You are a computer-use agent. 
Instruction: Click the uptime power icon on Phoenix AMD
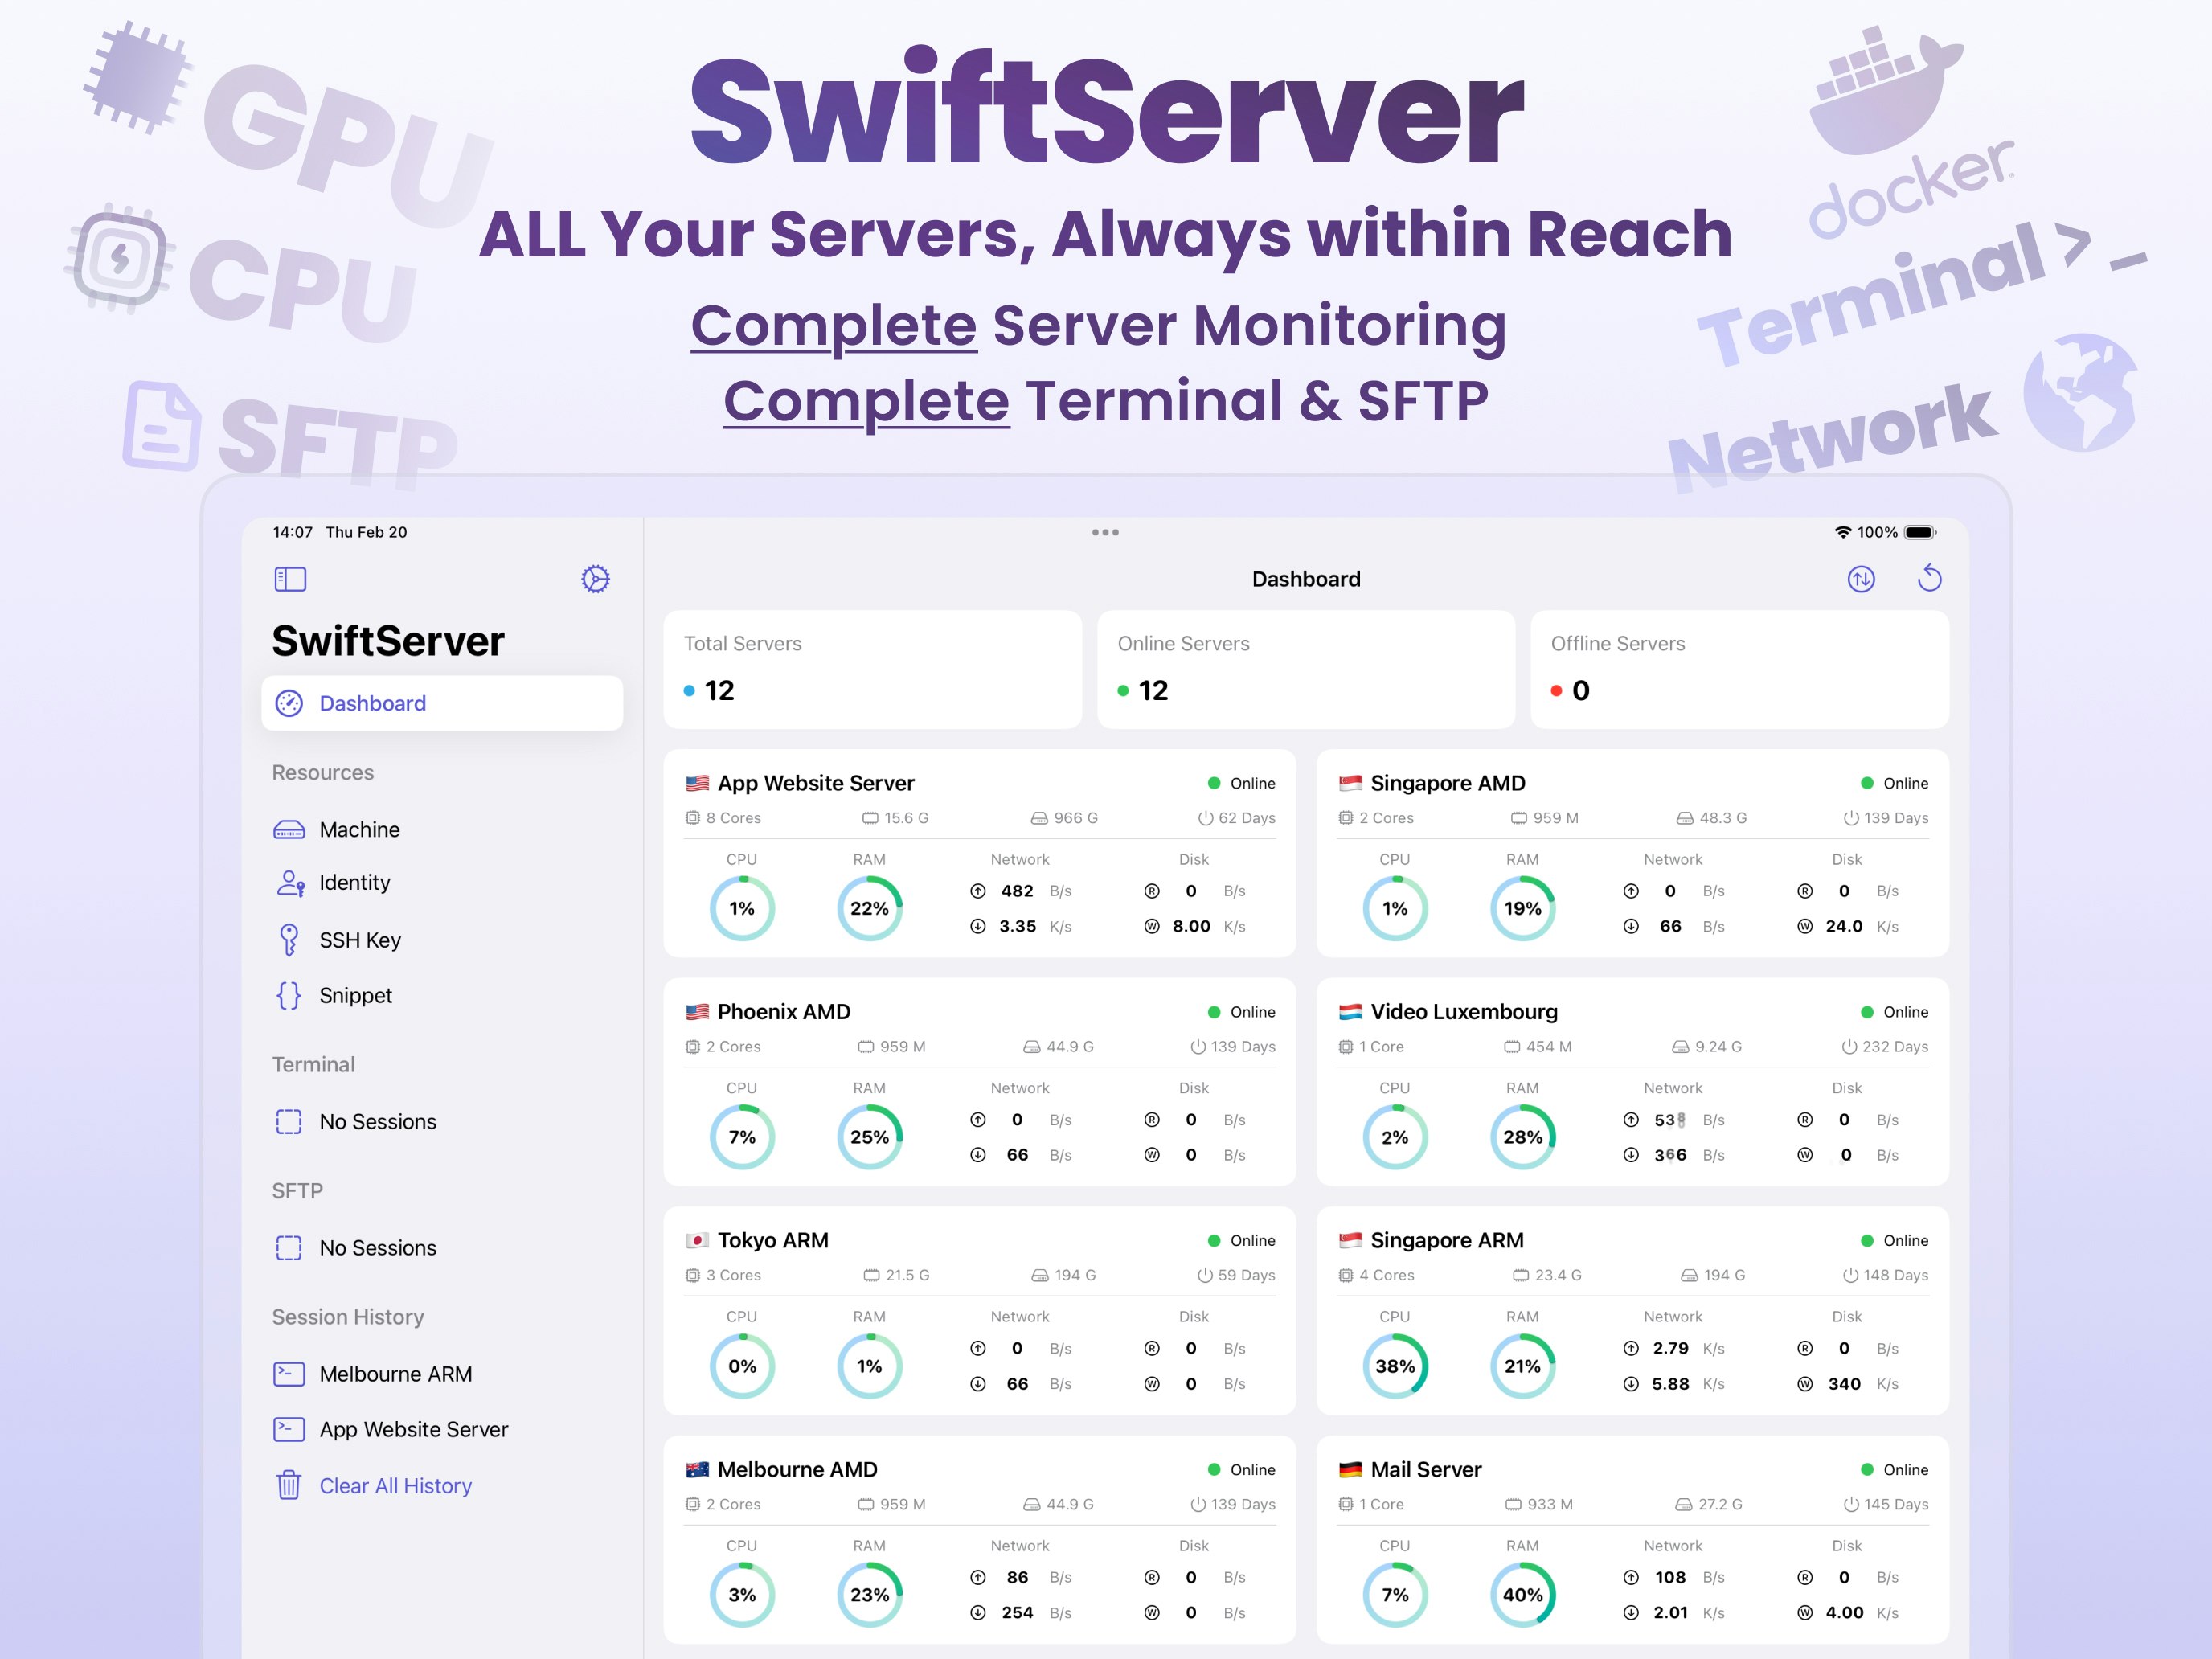[1198, 1047]
